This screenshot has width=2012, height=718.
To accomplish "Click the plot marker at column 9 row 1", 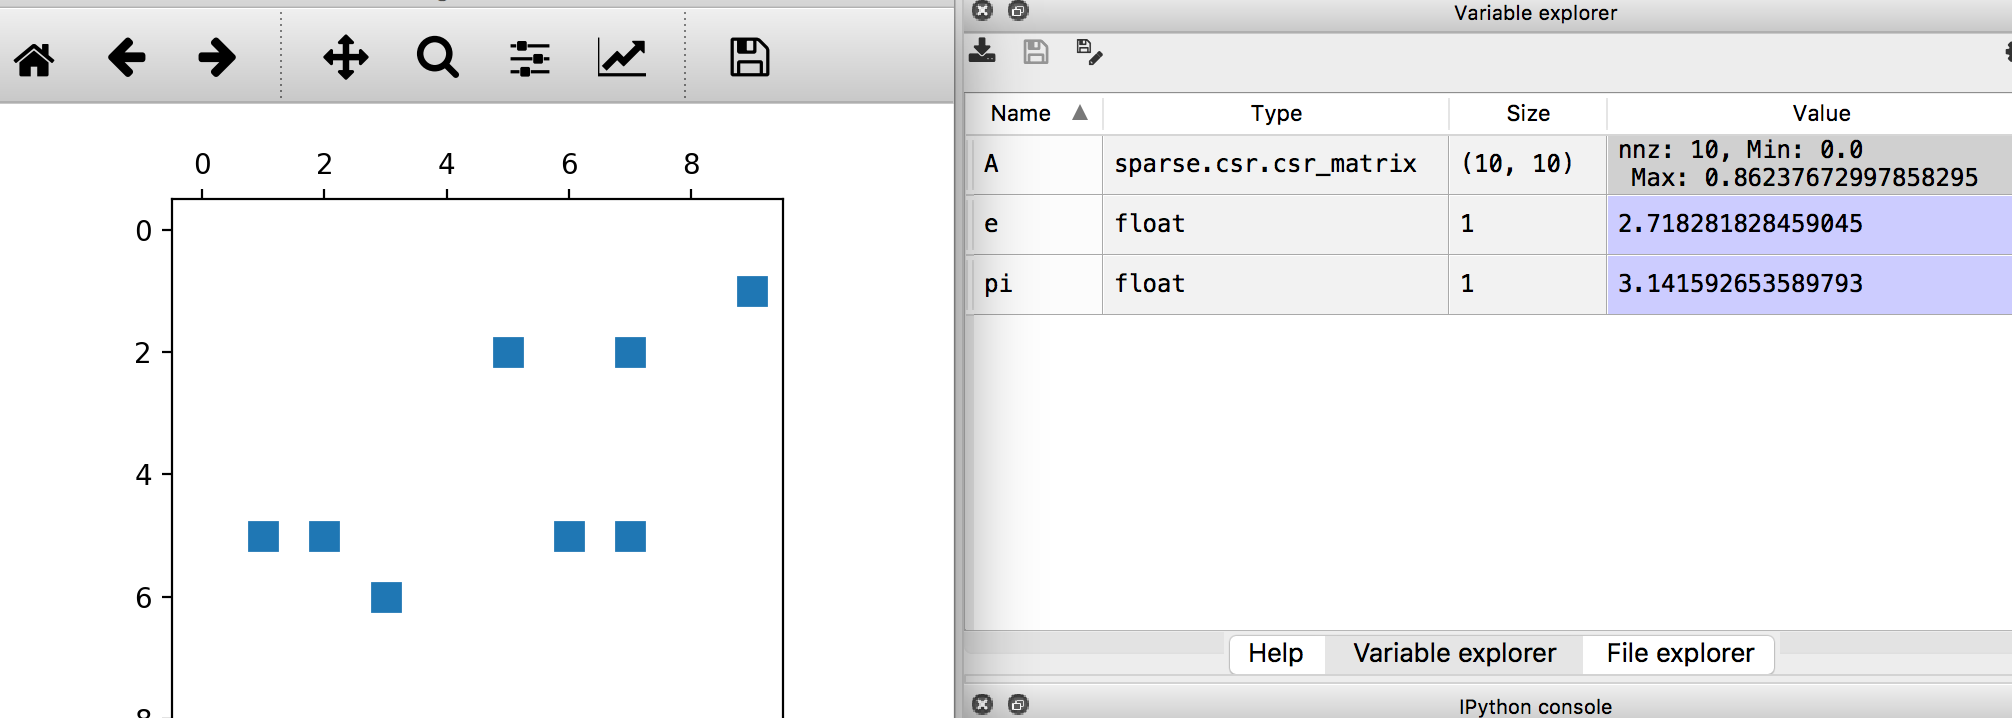I will click(752, 291).
